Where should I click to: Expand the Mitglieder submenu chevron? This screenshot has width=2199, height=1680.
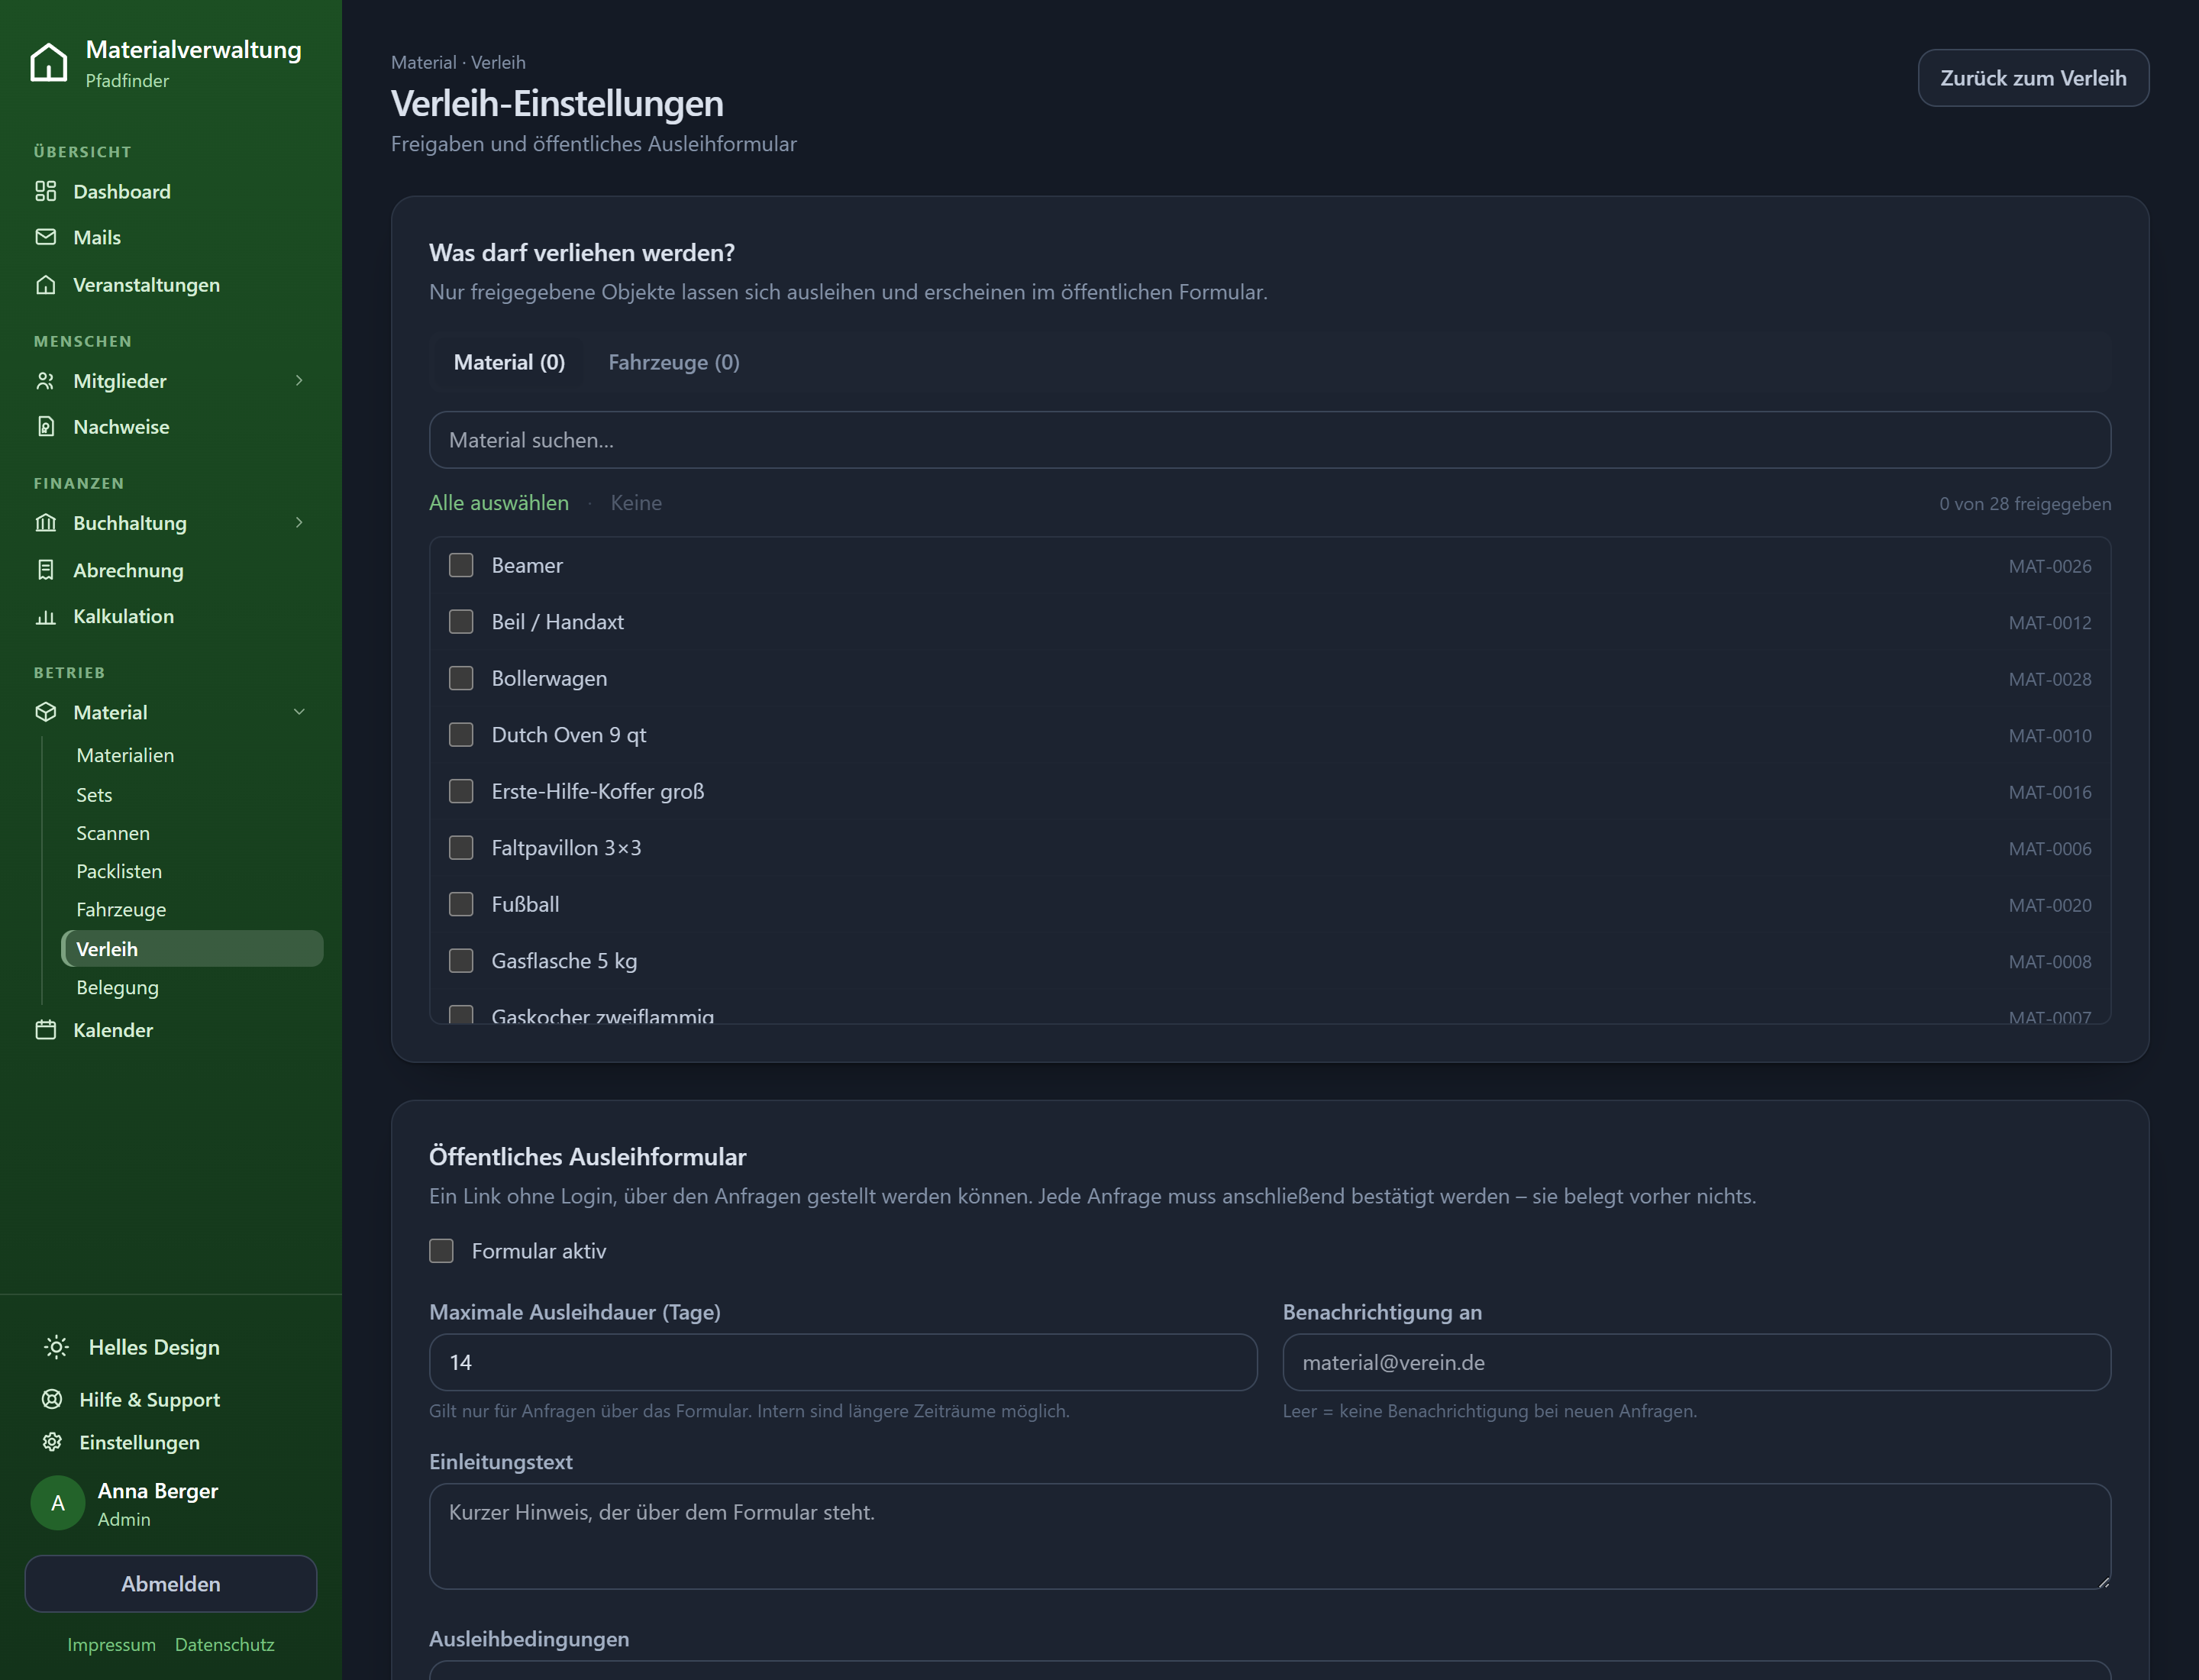click(x=299, y=381)
